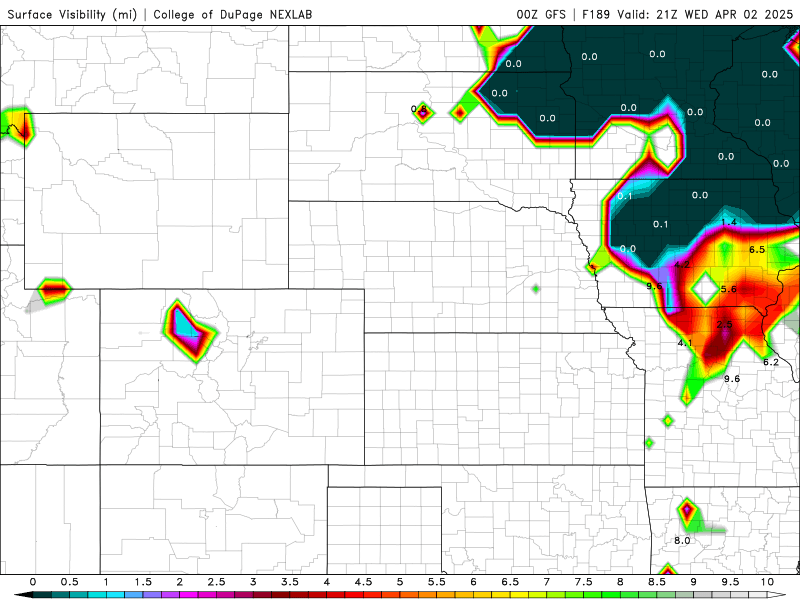Viewport: 800px width, 600px height.
Task: Click the 4.2 visibility value on map
Action: (682, 265)
